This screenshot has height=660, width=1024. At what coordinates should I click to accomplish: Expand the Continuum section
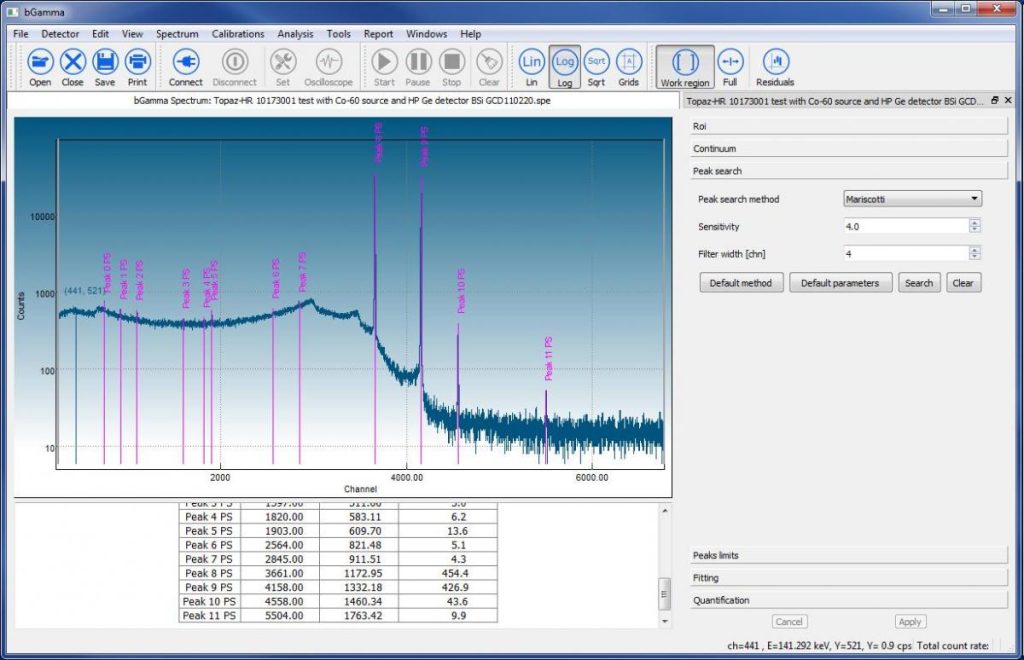(x=849, y=149)
